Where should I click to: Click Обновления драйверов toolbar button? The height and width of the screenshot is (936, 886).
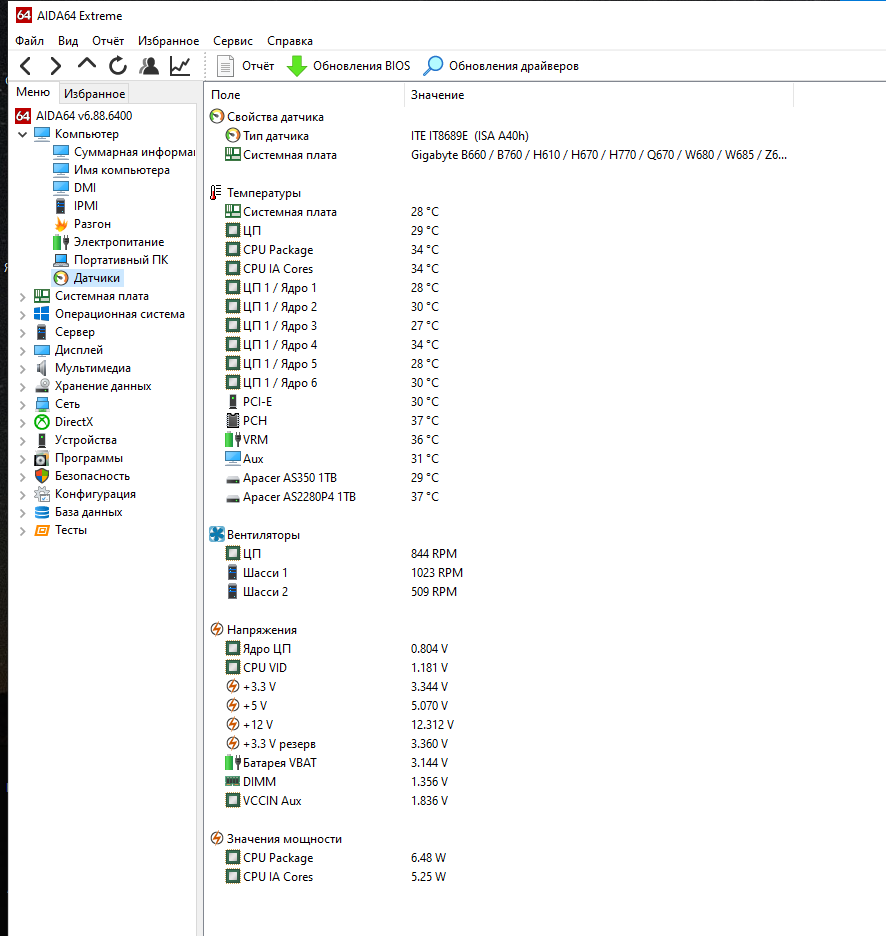pos(501,66)
